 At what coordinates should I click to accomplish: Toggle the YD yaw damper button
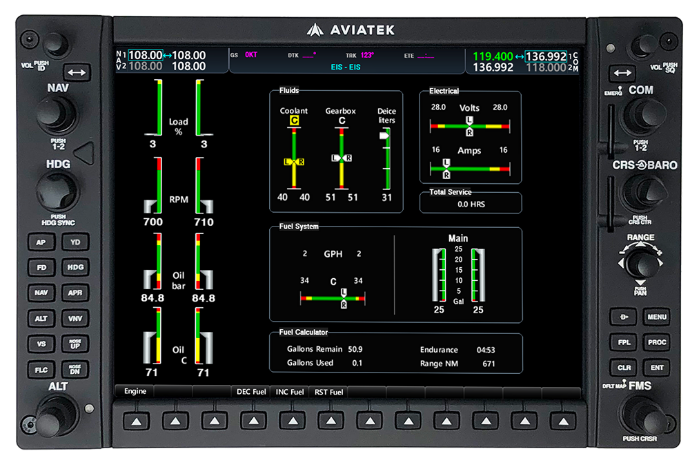pos(74,242)
